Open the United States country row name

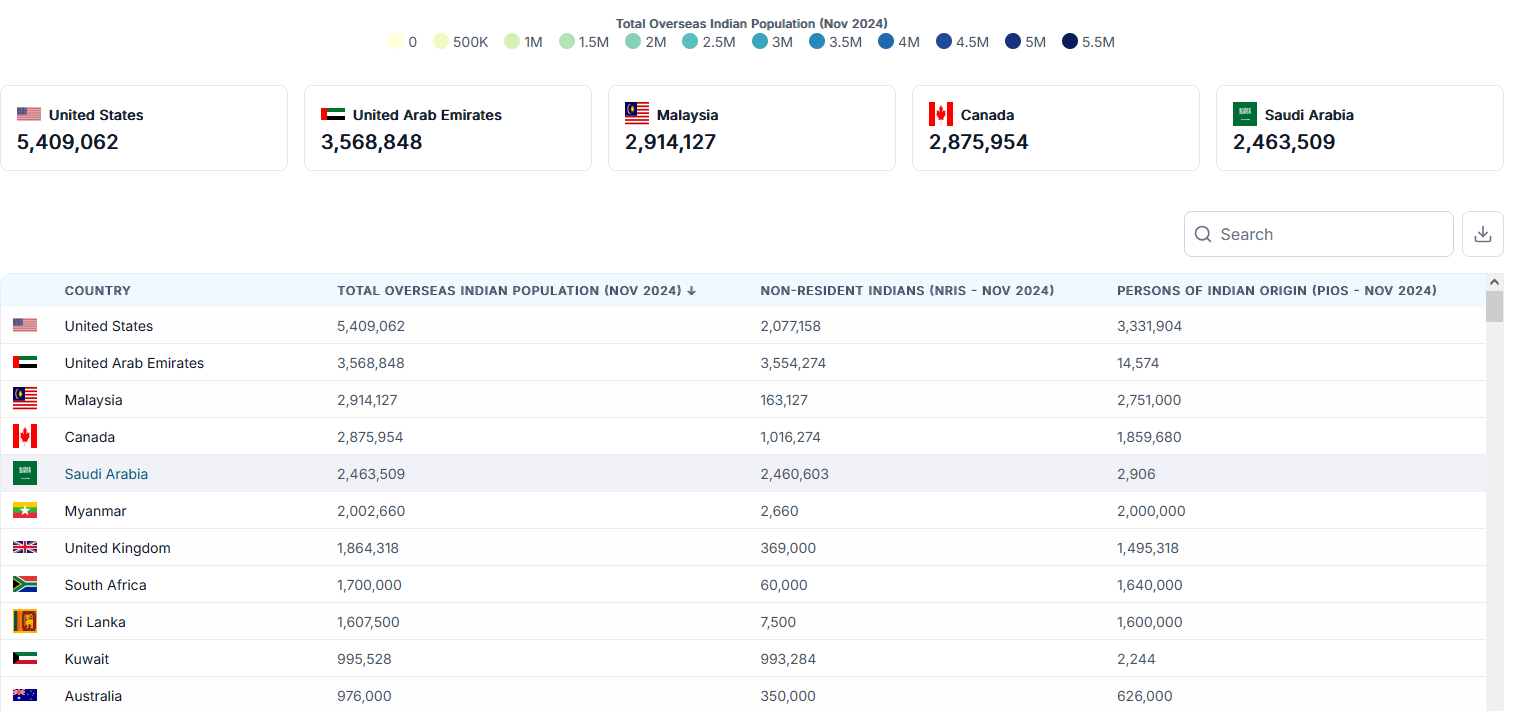click(109, 326)
